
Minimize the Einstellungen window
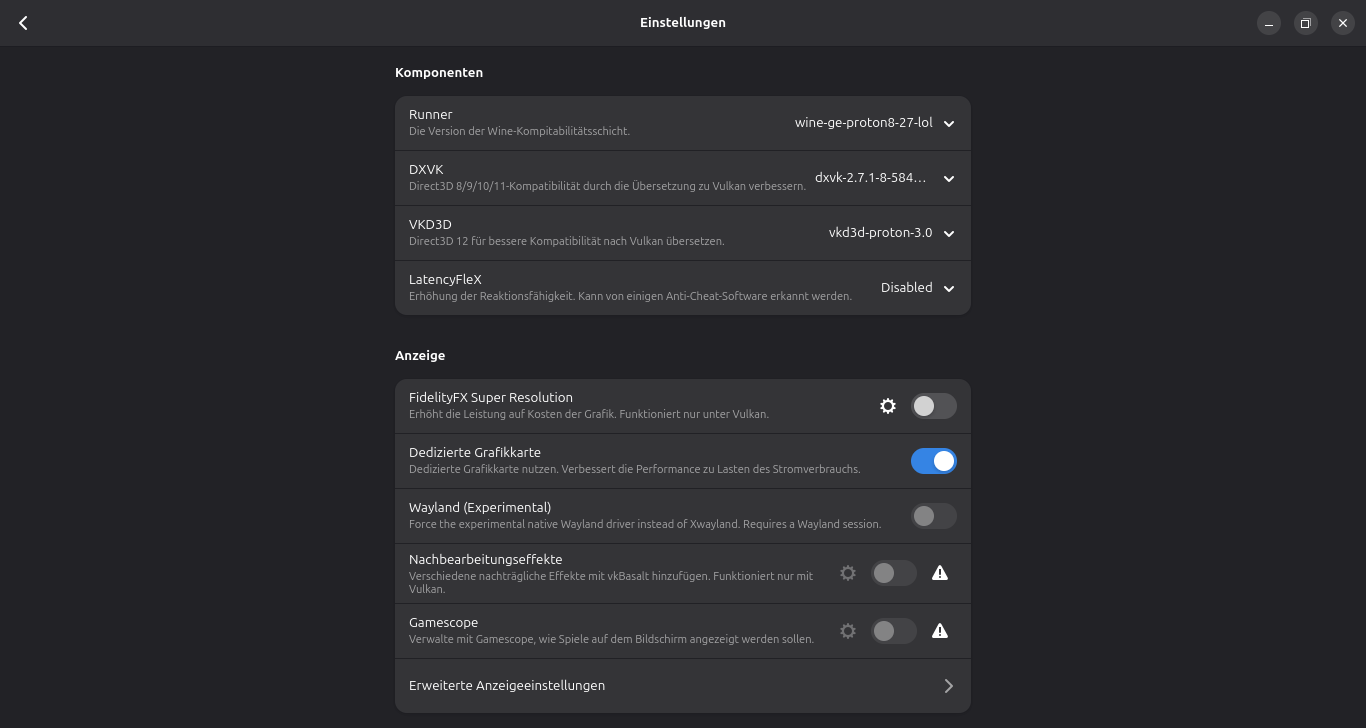click(1269, 23)
